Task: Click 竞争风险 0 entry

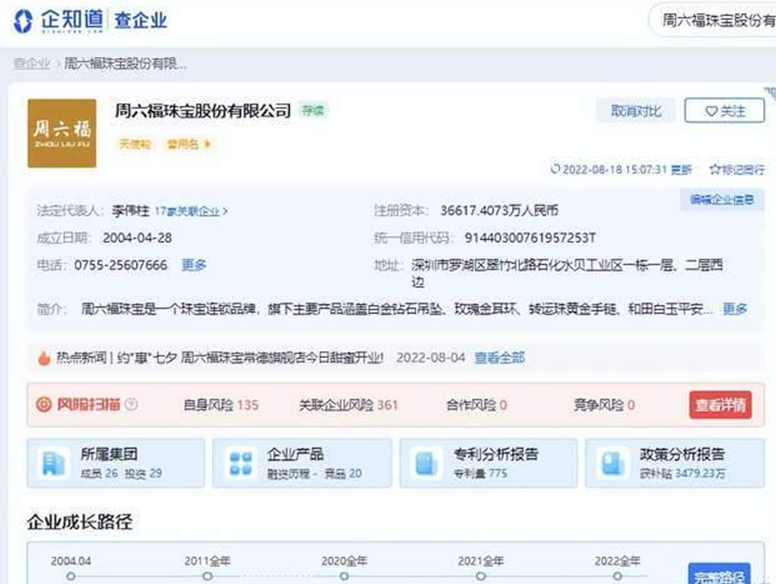Action: pos(604,405)
